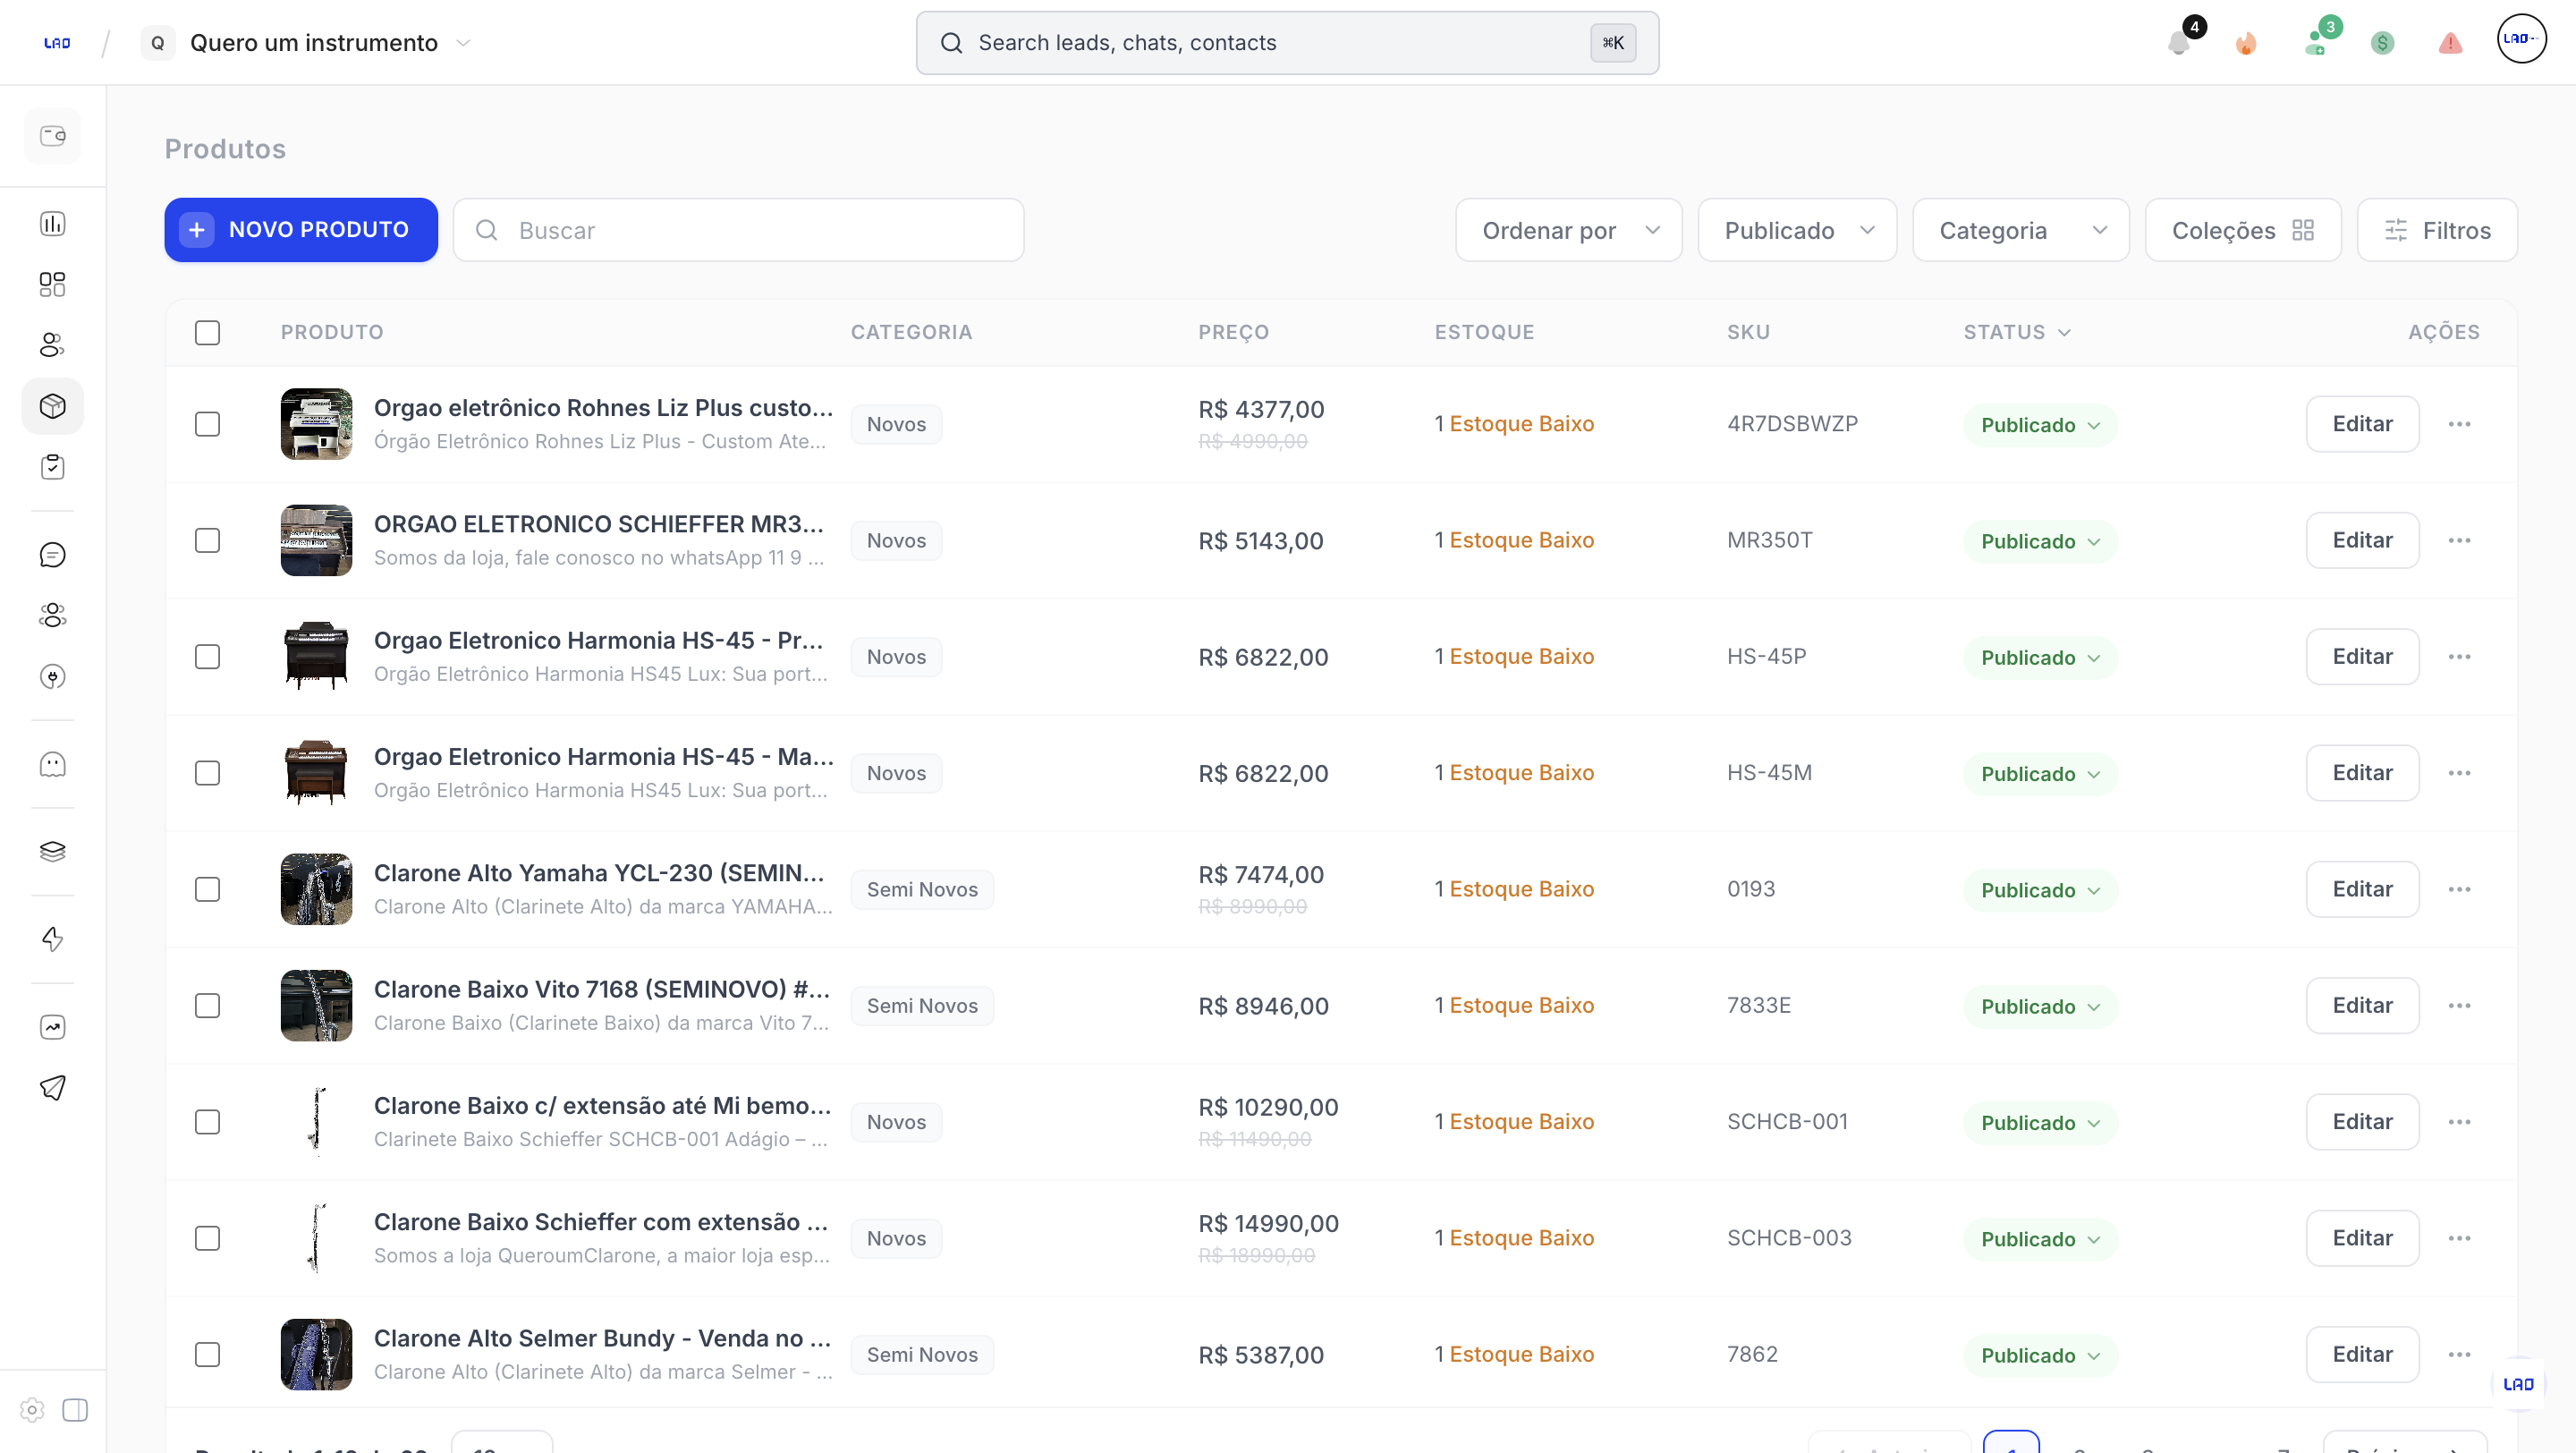Image resolution: width=2576 pixels, height=1453 pixels.
Task: Open the Categoria dropdown
Action: click(2021, 231)
